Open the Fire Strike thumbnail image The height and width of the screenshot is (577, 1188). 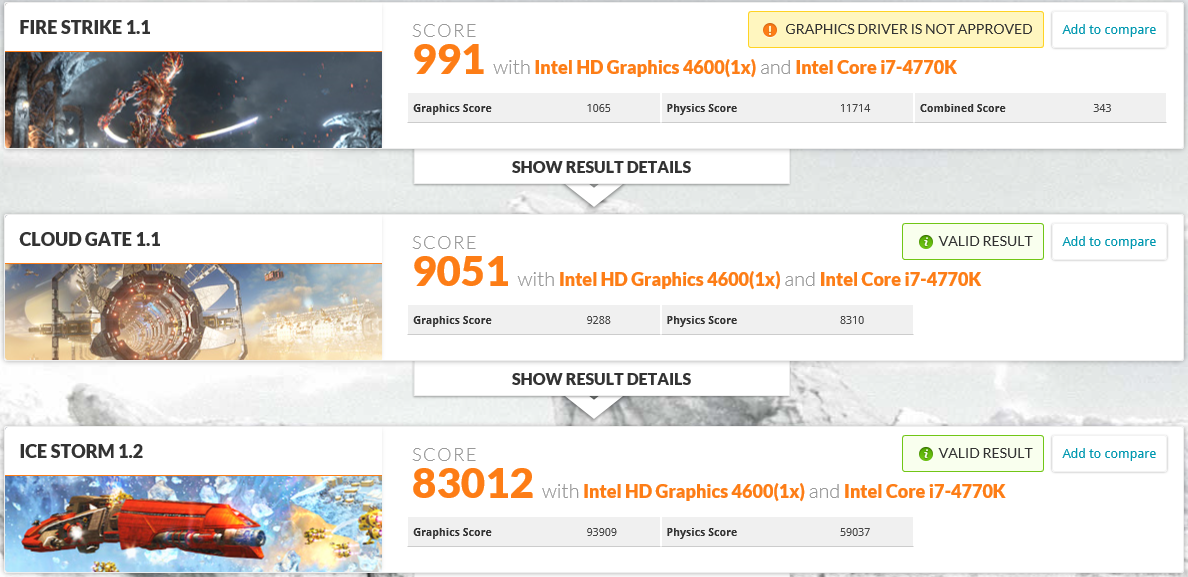click(193, 100)
